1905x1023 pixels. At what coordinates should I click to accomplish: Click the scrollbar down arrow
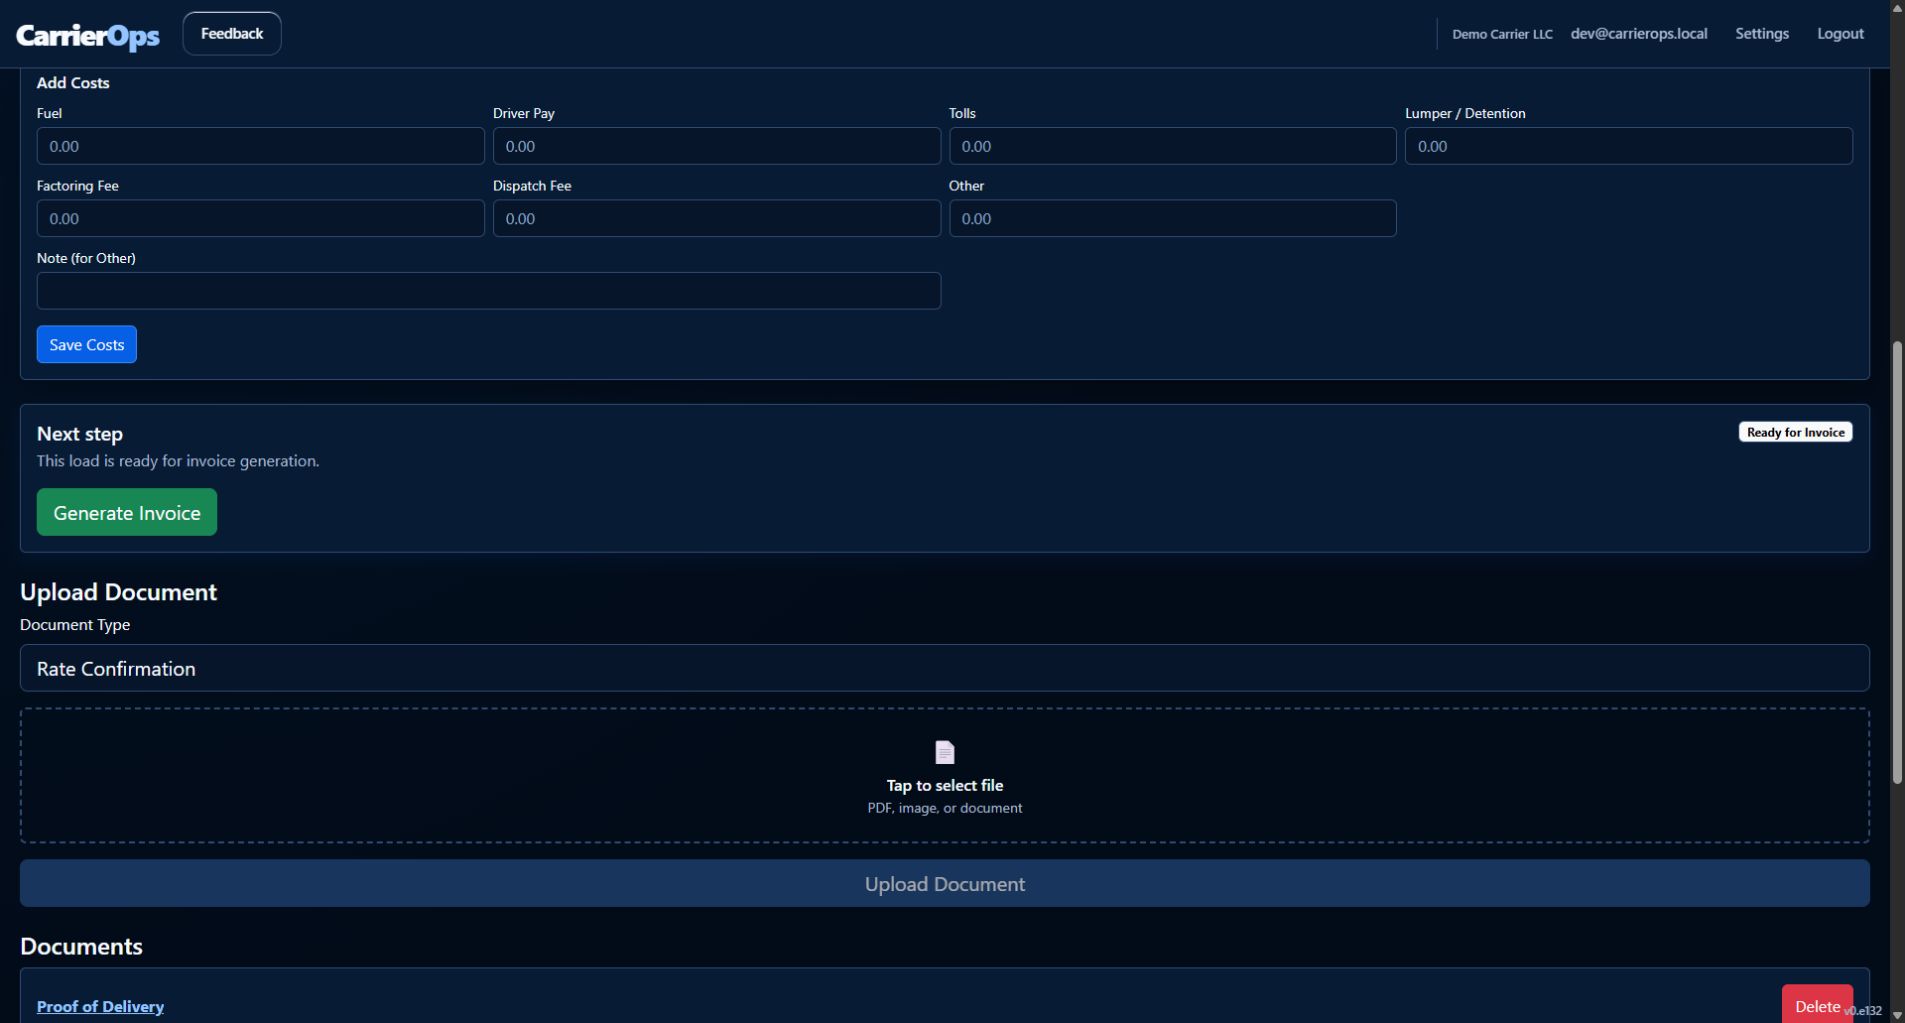coord(1897,1015)
